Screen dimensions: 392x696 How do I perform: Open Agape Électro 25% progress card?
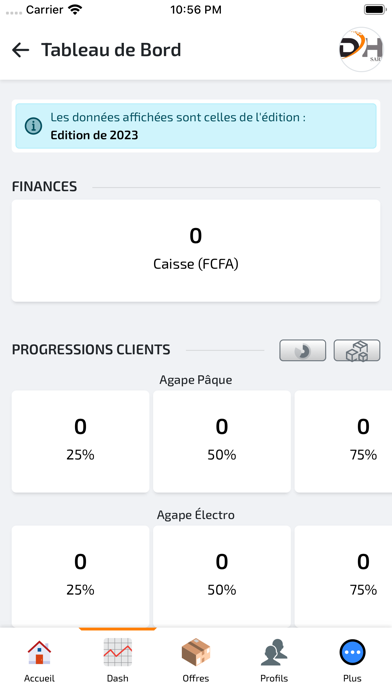click(80, 576)
